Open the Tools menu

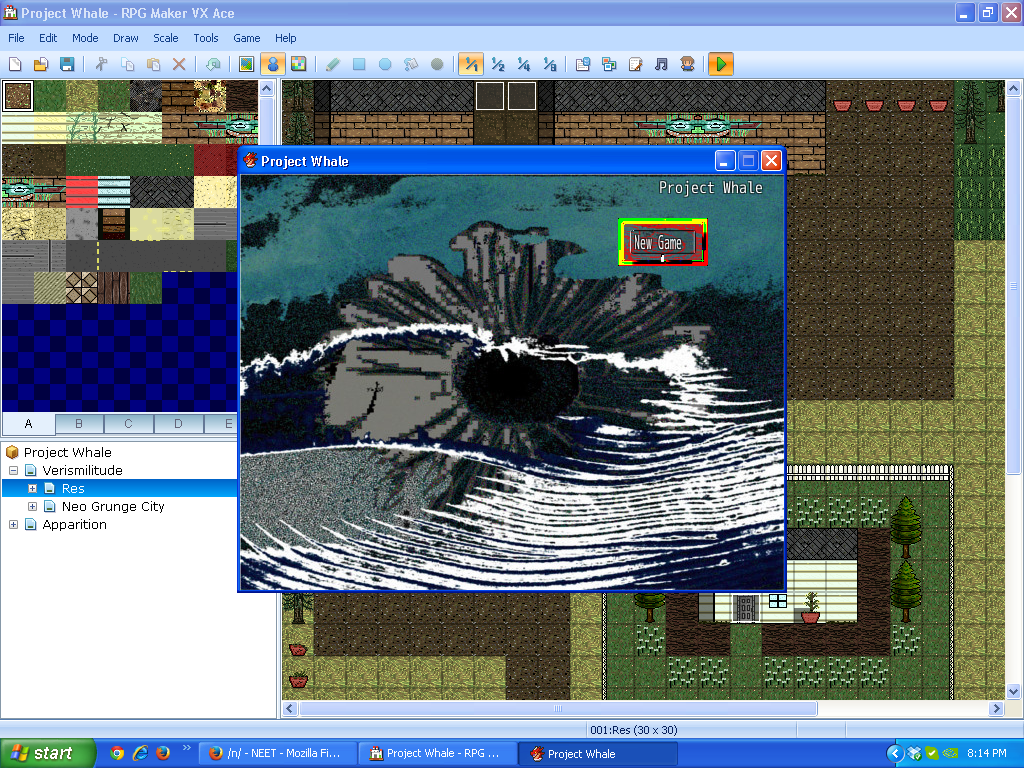[206, 38]
